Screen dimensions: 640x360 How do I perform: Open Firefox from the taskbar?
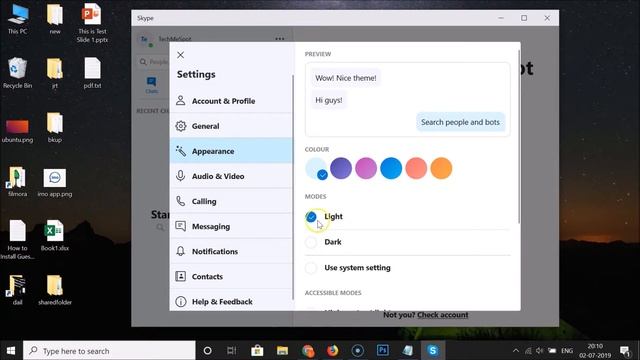pos(333,351)
